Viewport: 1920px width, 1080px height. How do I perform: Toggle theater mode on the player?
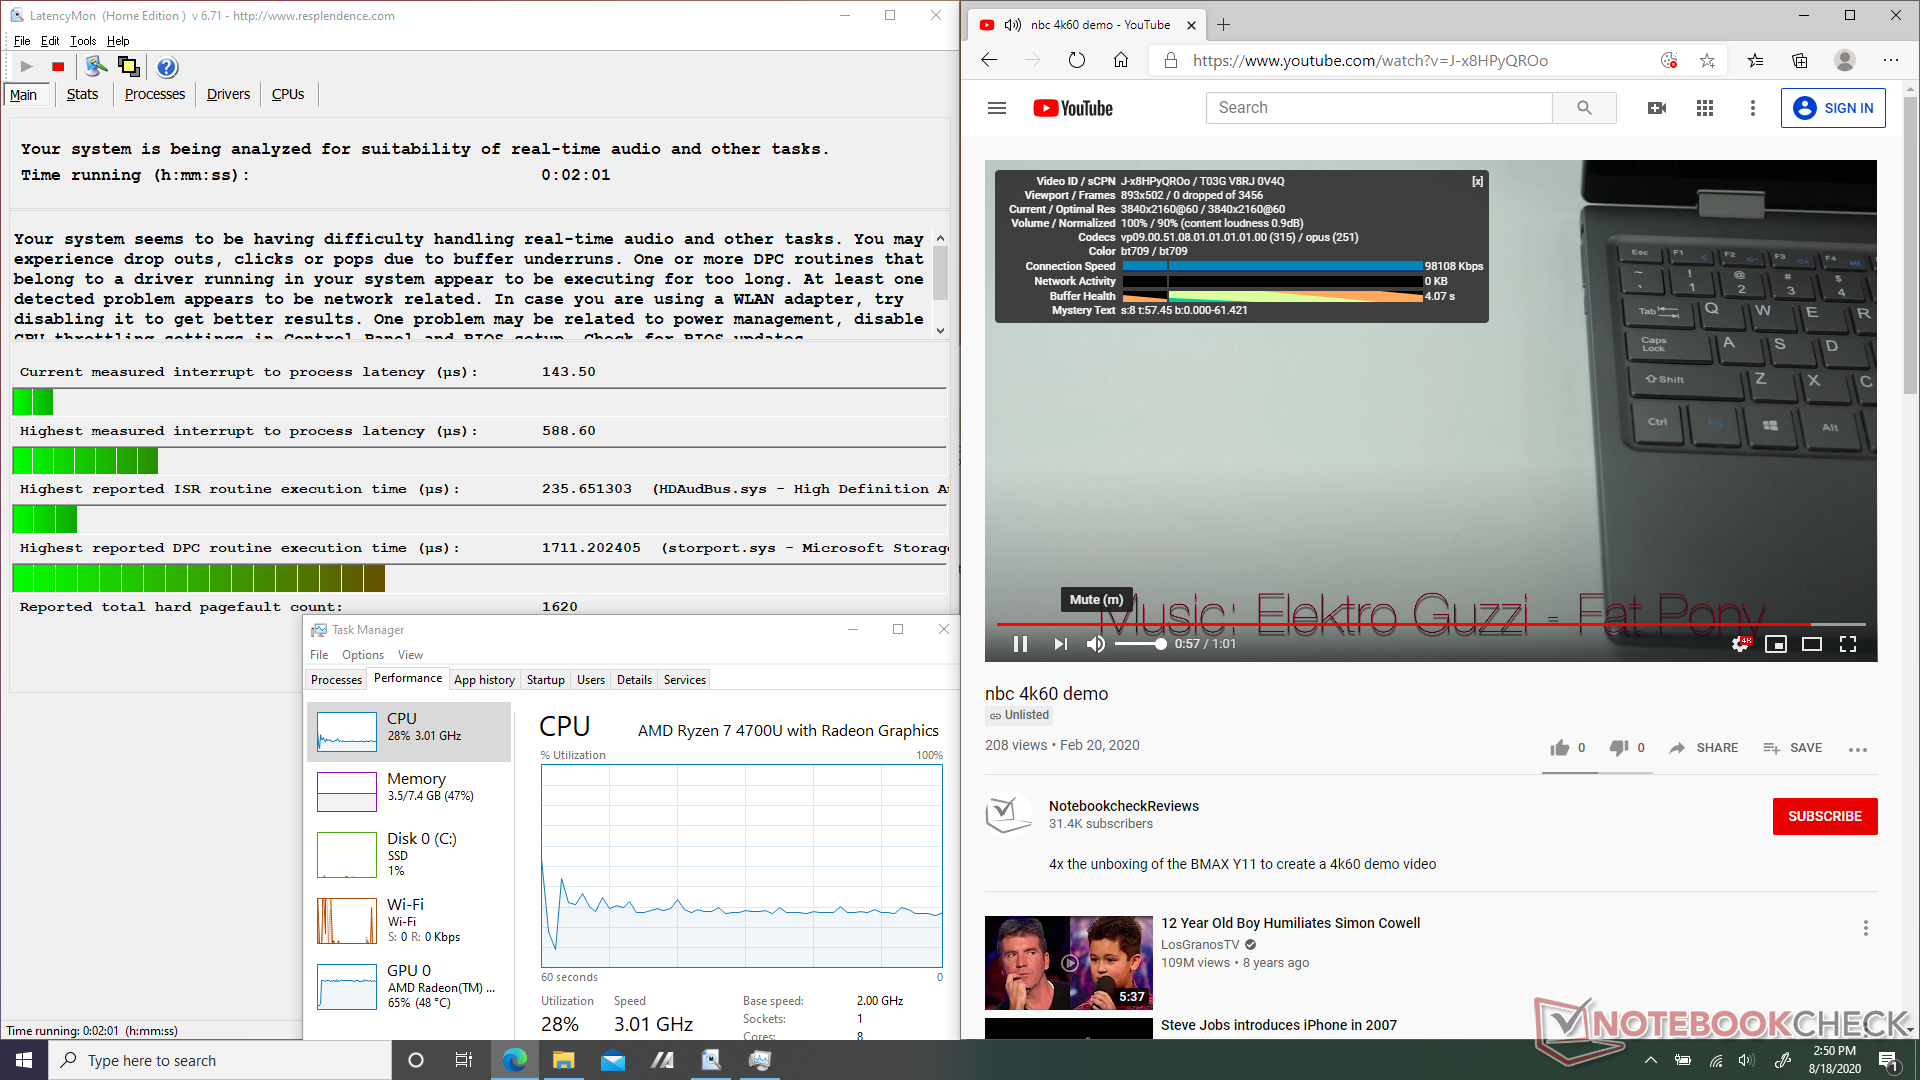click(1811, 644)
